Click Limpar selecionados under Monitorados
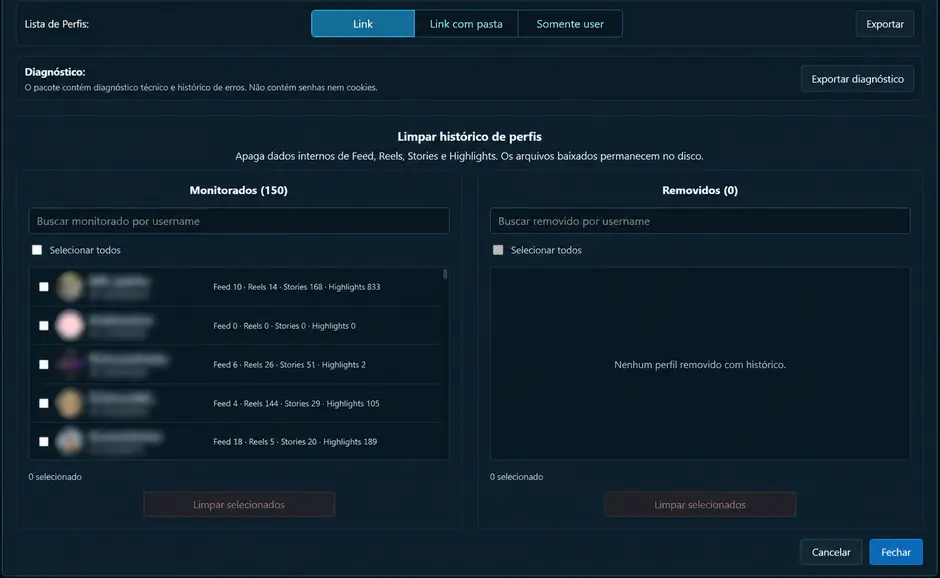940x578 pixels. click(239, 505)
